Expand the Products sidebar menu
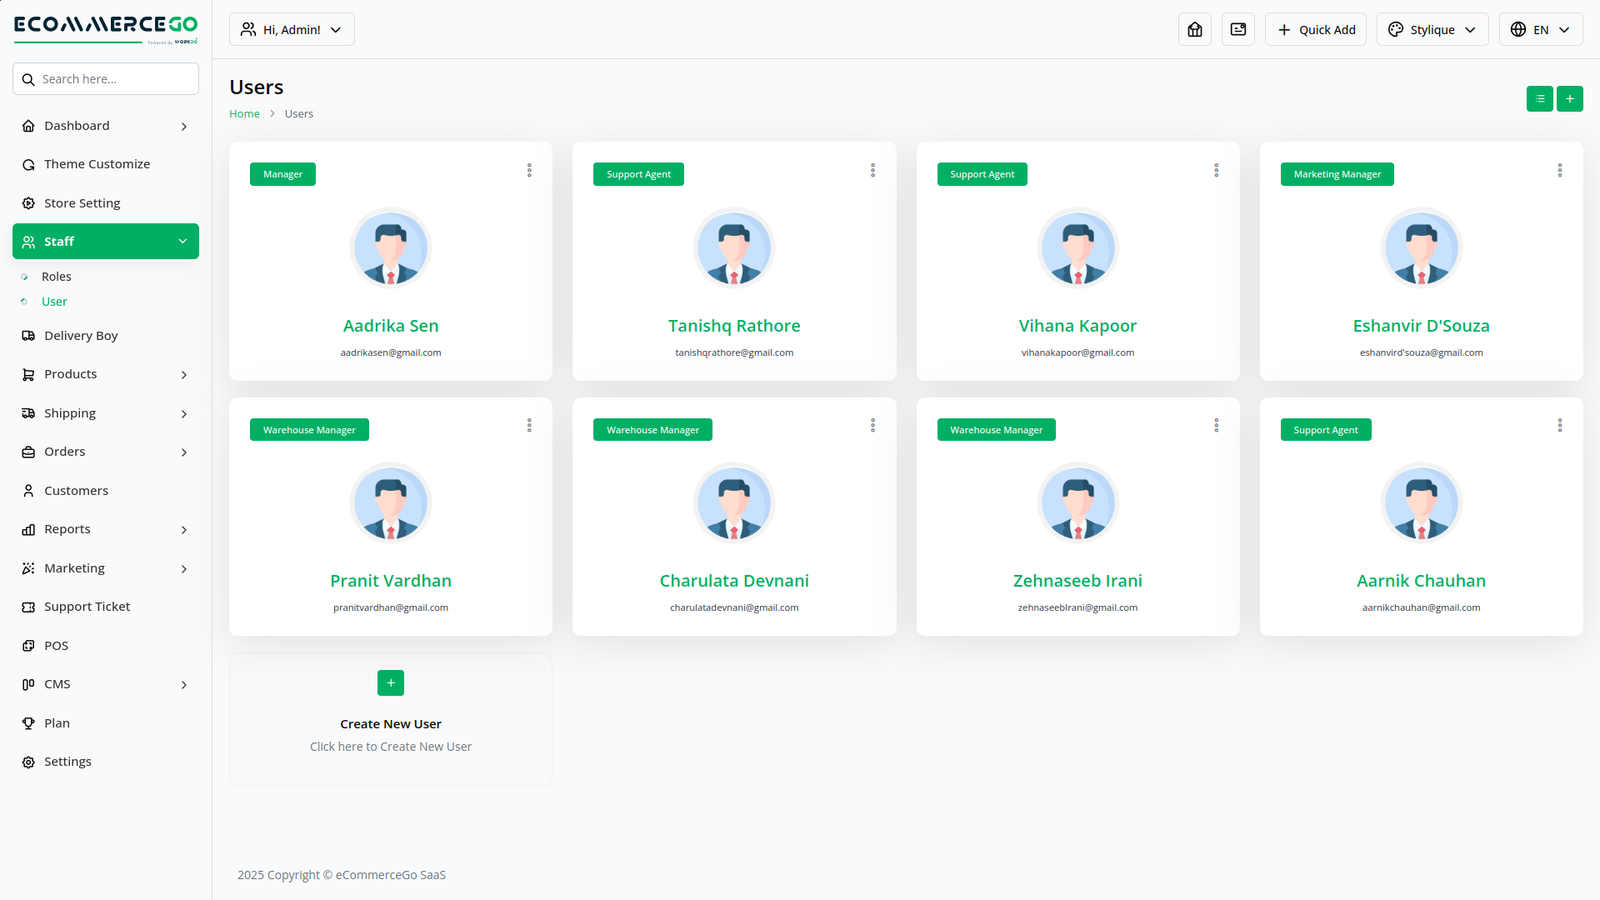Screen dimensions: 1600x900 pyautogui.click(x=105, y=374)
